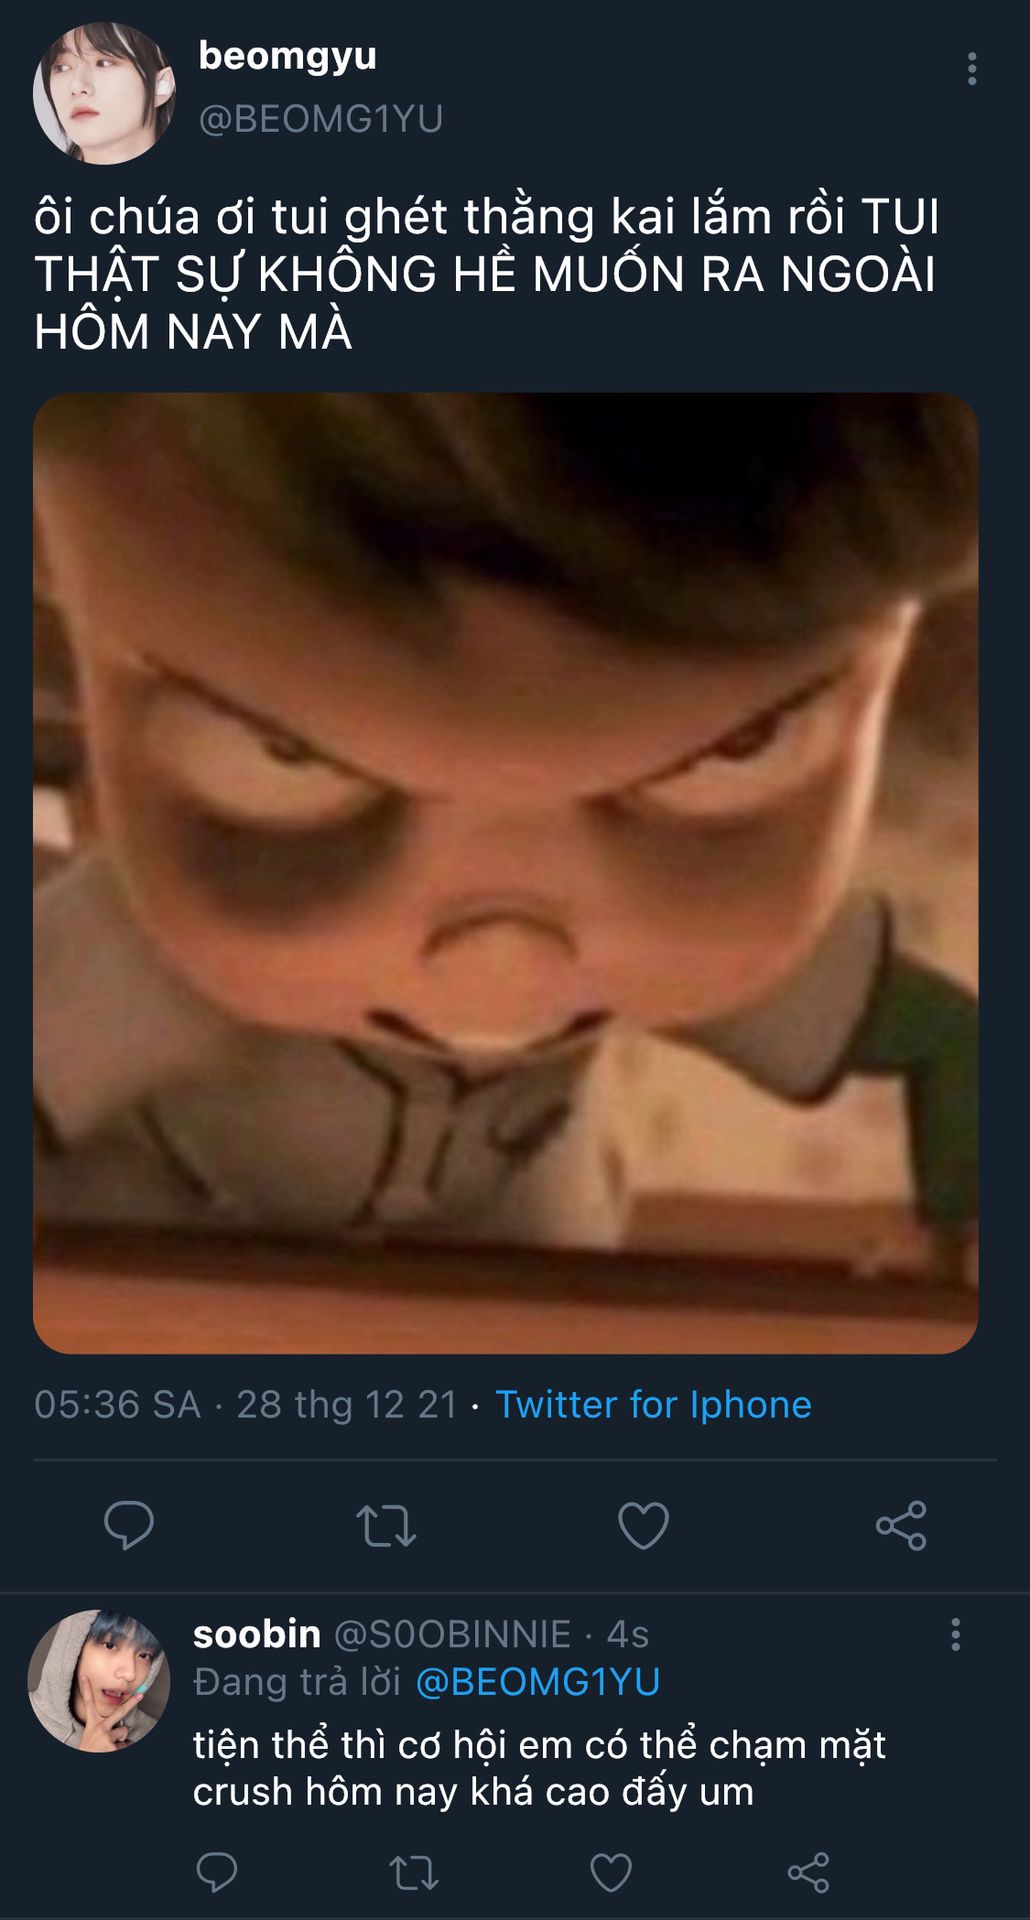Viewport: 1030px width, 1920px height.
Task: Like soobin's reply
Action: tap(611, 1872)
